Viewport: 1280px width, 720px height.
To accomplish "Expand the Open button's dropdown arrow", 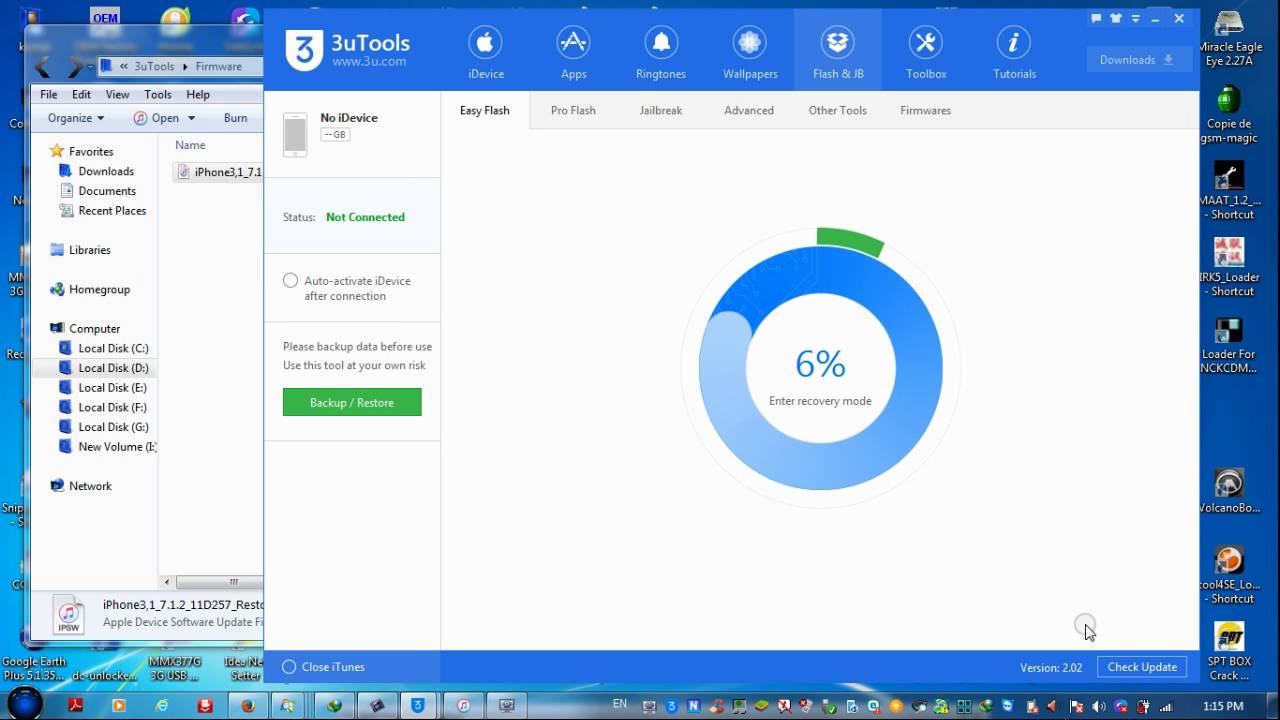I will coord(191,118).
